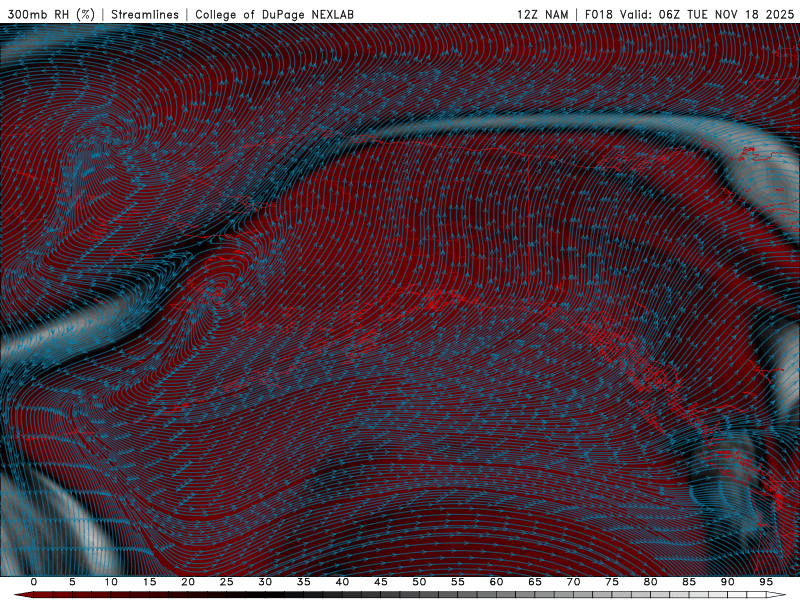800x600 pixels.
Task: Click "Valid: 06Z TUE NOV 18 2025"
Action: pyautogui.click(x=707, y=14)
